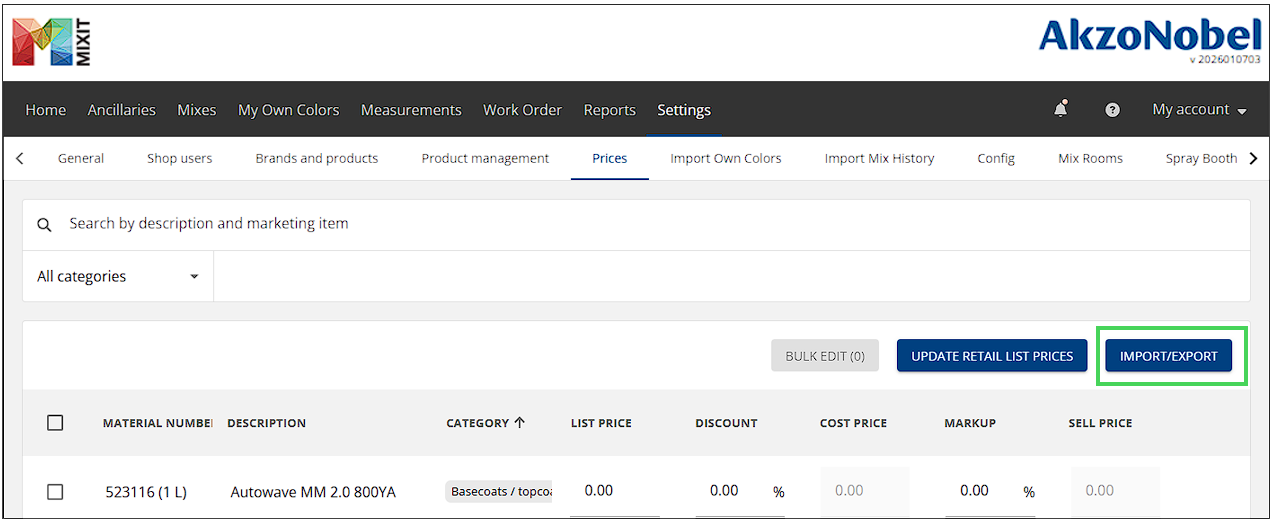Viewport: 1272px width, 524px height.
Task: Open the Import Mix History tab
Action: [x=879, y=158]
